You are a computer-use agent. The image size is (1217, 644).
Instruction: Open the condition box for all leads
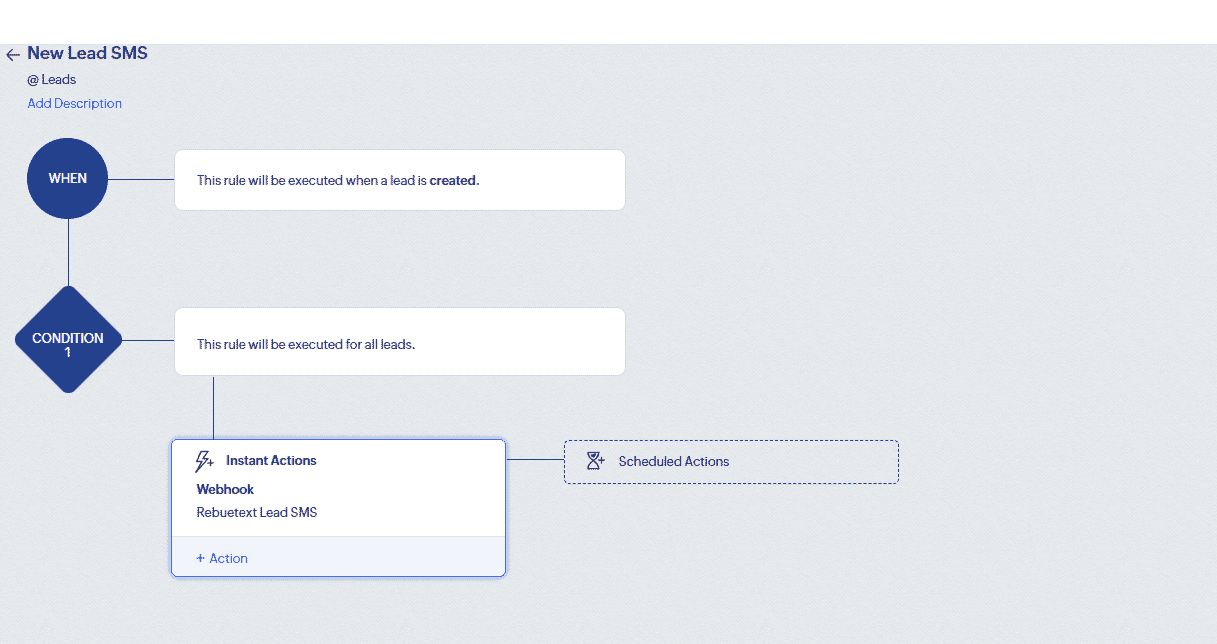click(x=400, y=342)
